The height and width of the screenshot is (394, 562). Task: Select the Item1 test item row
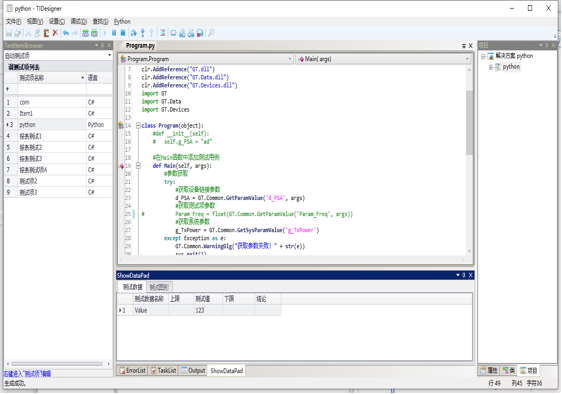click(x=58, y=114)
